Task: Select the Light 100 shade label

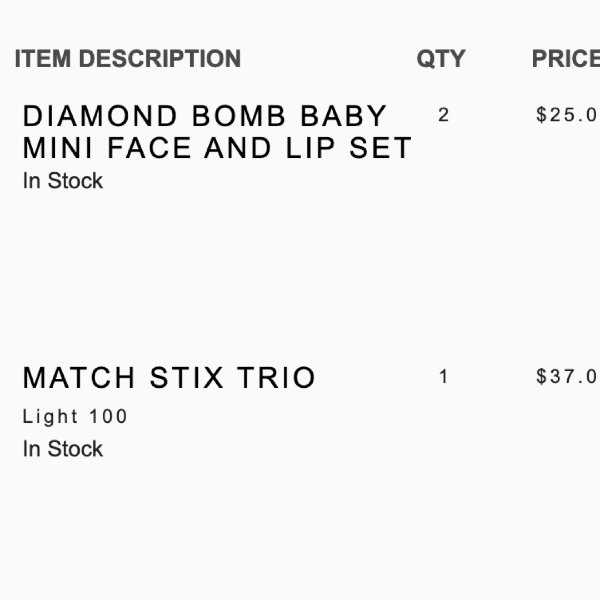Action: click(x=75, y=416)
